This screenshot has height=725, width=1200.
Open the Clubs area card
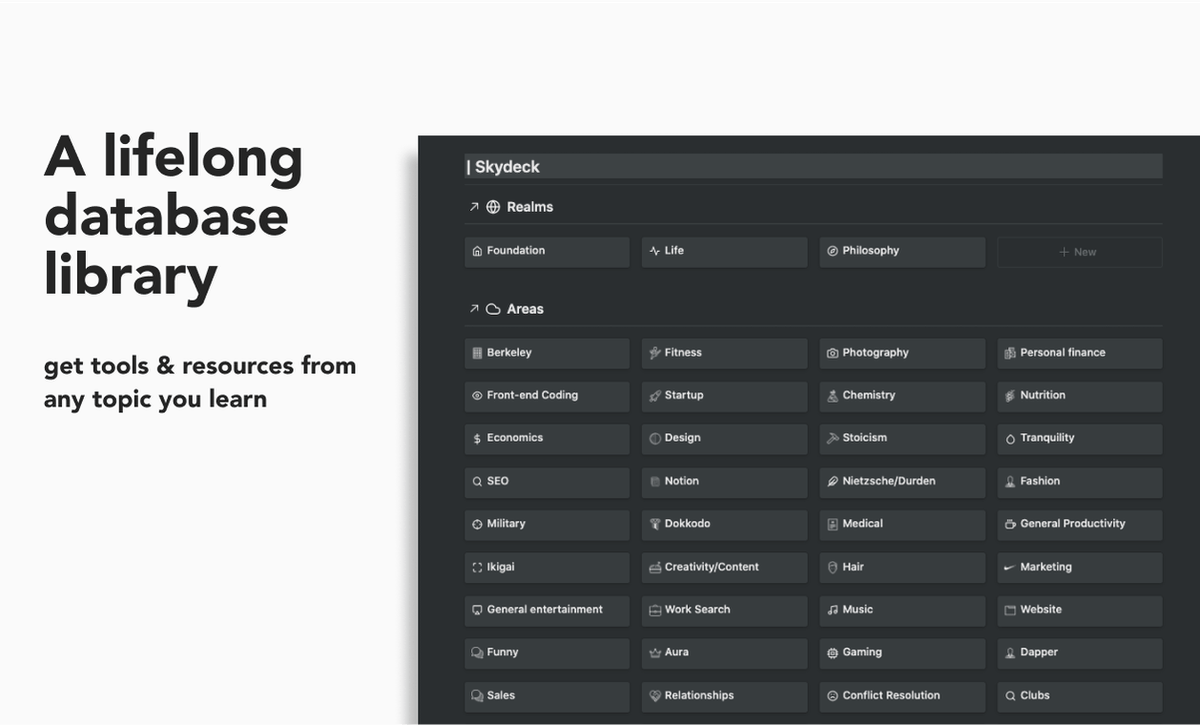point(1080,696)
